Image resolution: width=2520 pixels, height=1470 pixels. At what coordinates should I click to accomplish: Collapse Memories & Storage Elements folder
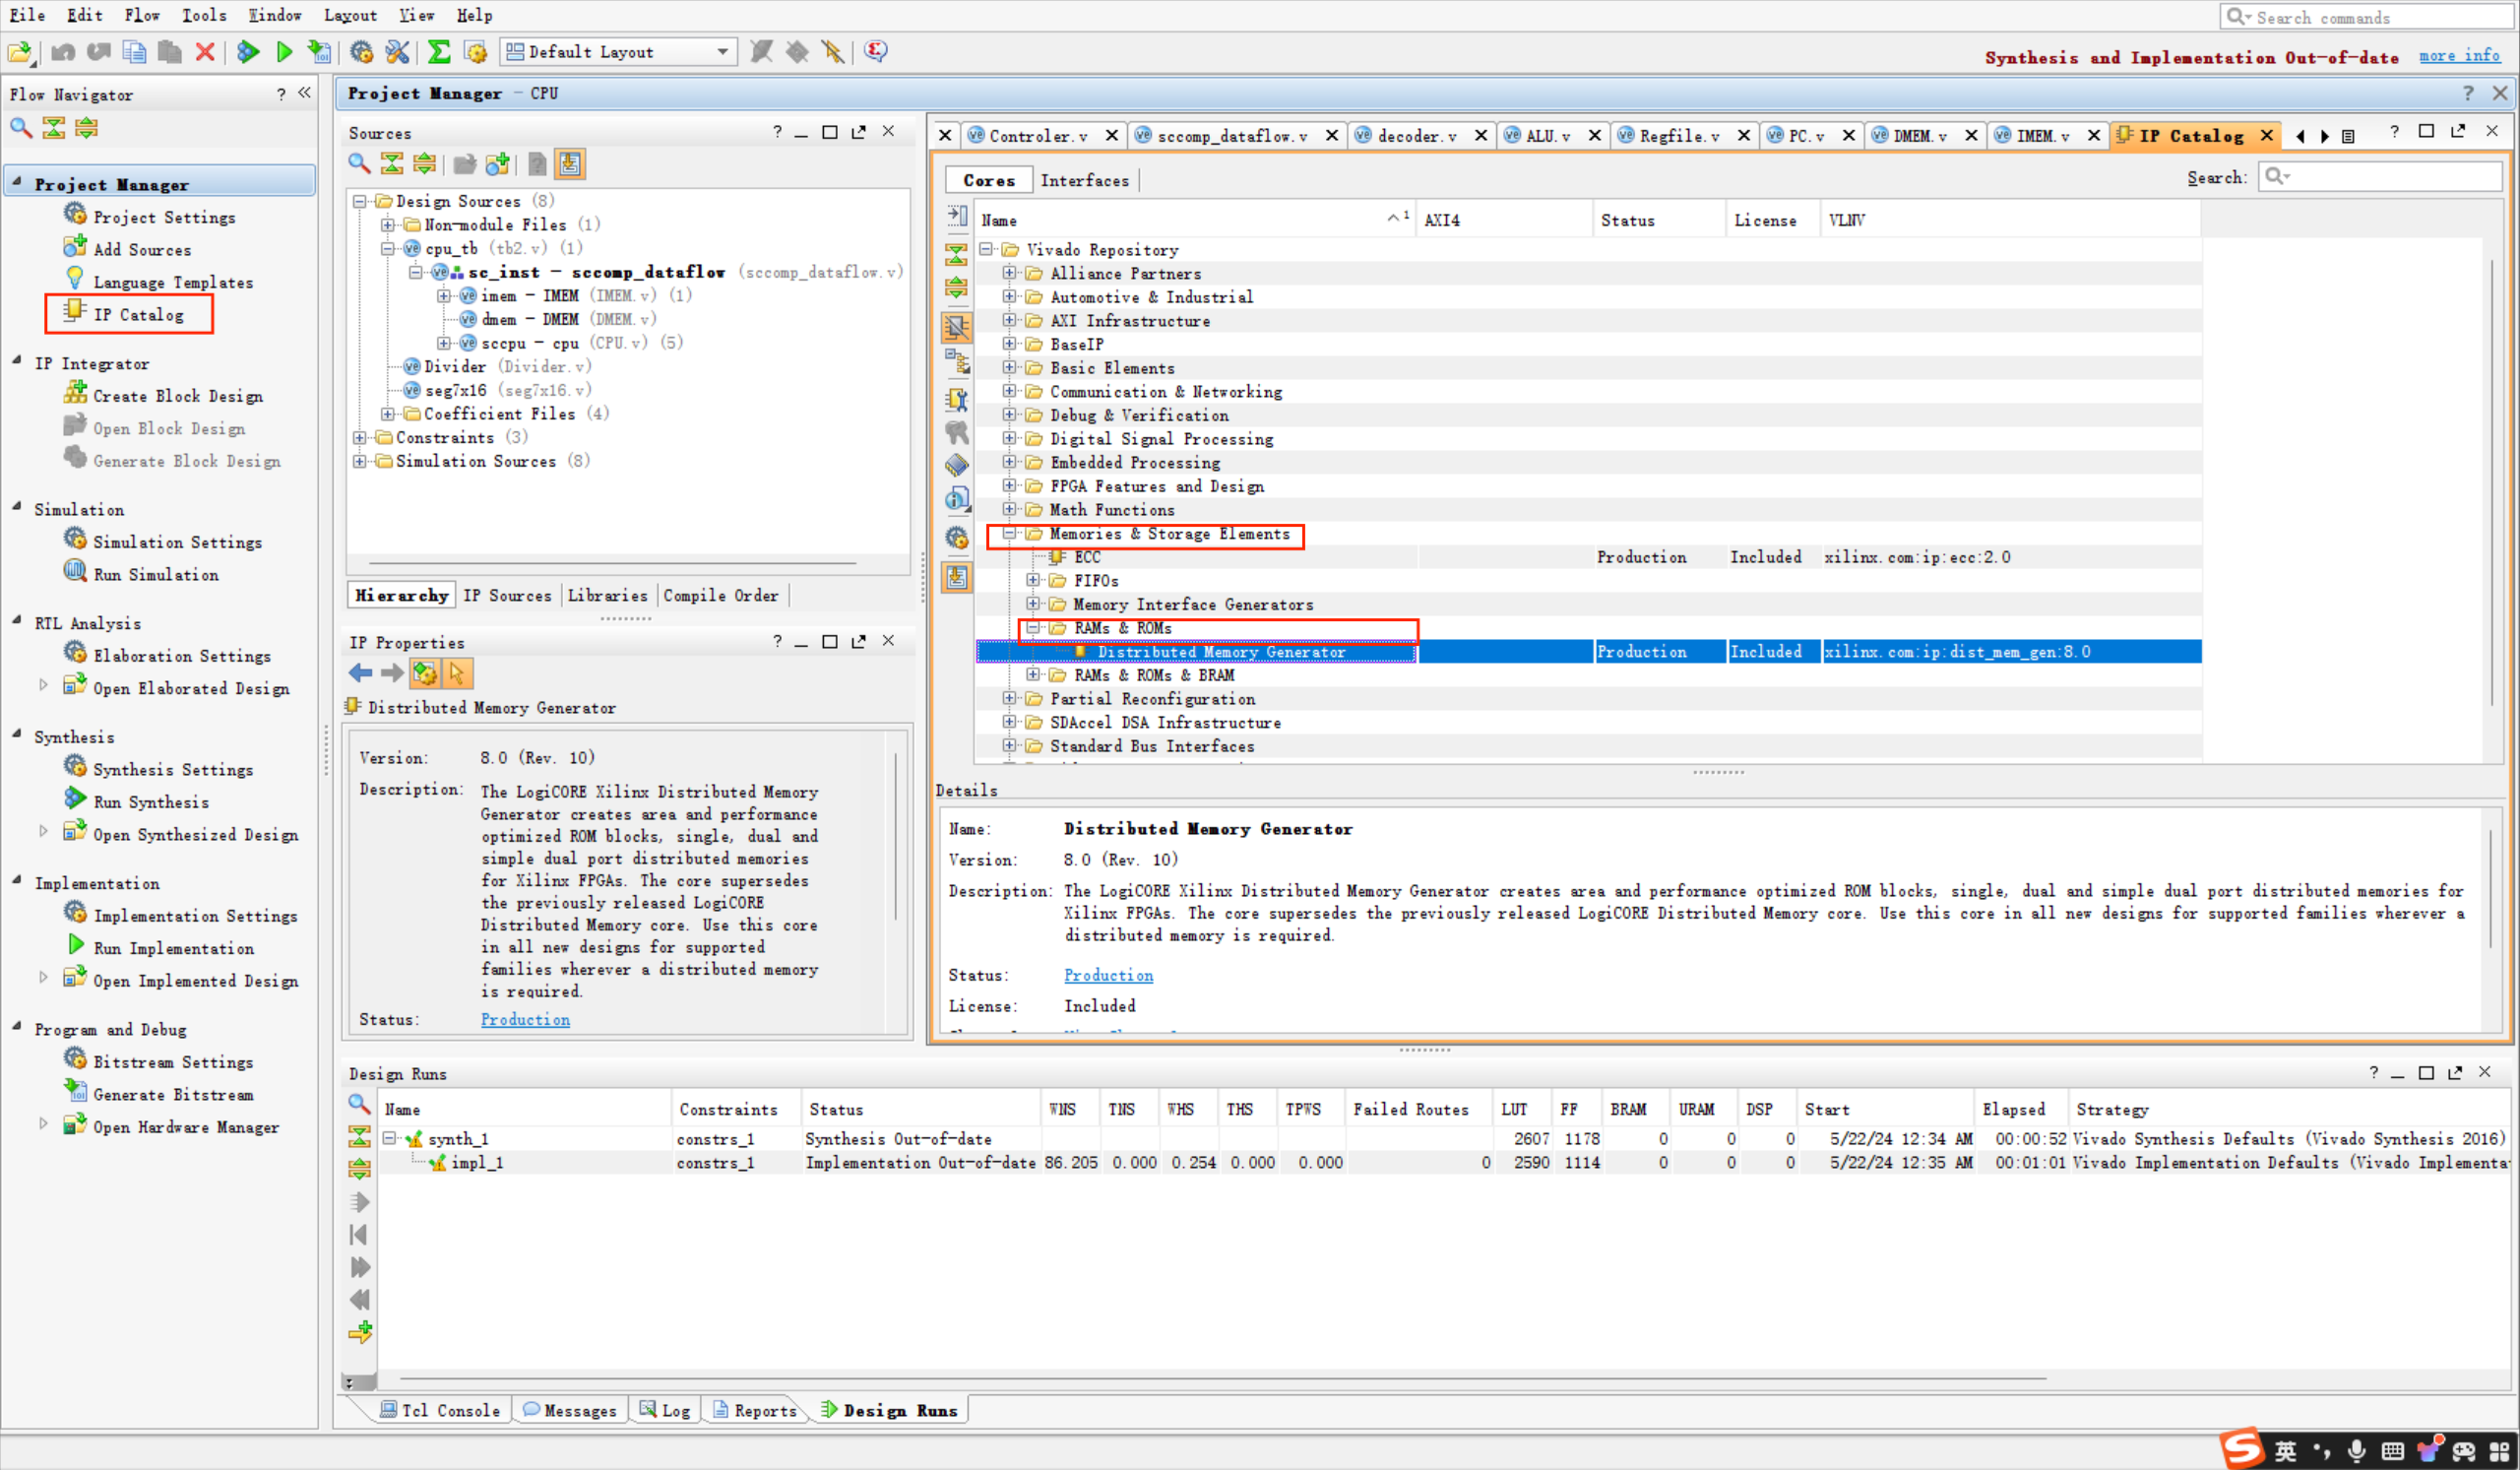pos(1010,534)
